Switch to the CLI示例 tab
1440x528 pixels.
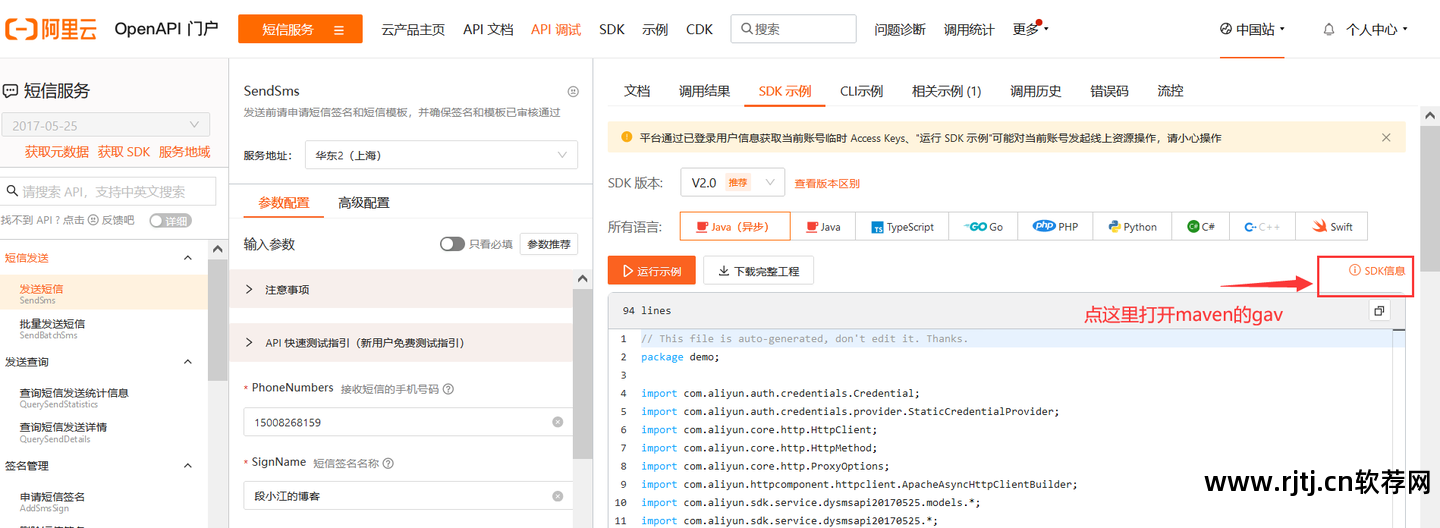(861, 91)
